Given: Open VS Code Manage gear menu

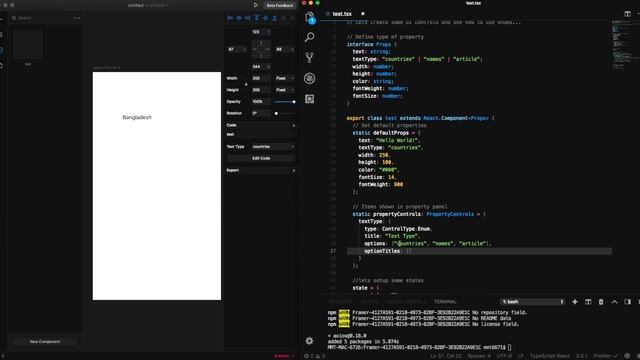Looking at the screenshot, I should click(x=309, y=340).
